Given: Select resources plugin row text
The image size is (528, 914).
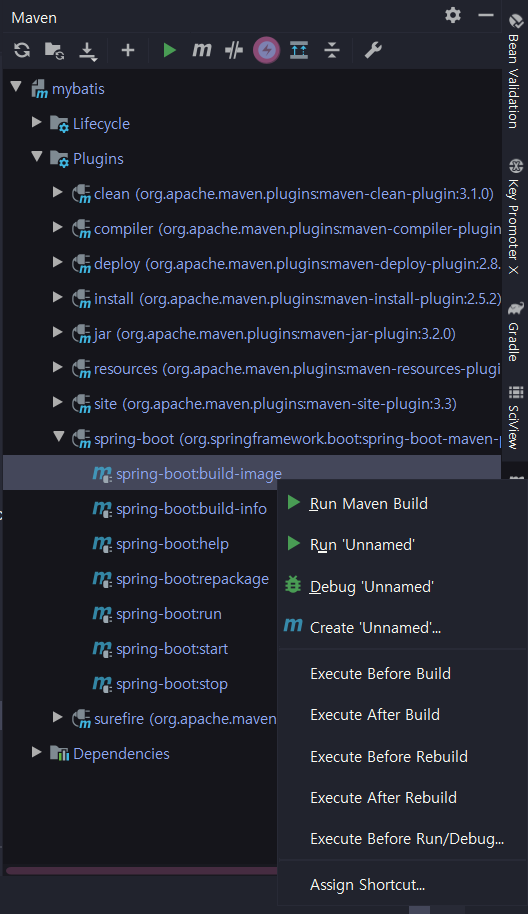Looking at the screenshot, I should [x=297, y=369].
